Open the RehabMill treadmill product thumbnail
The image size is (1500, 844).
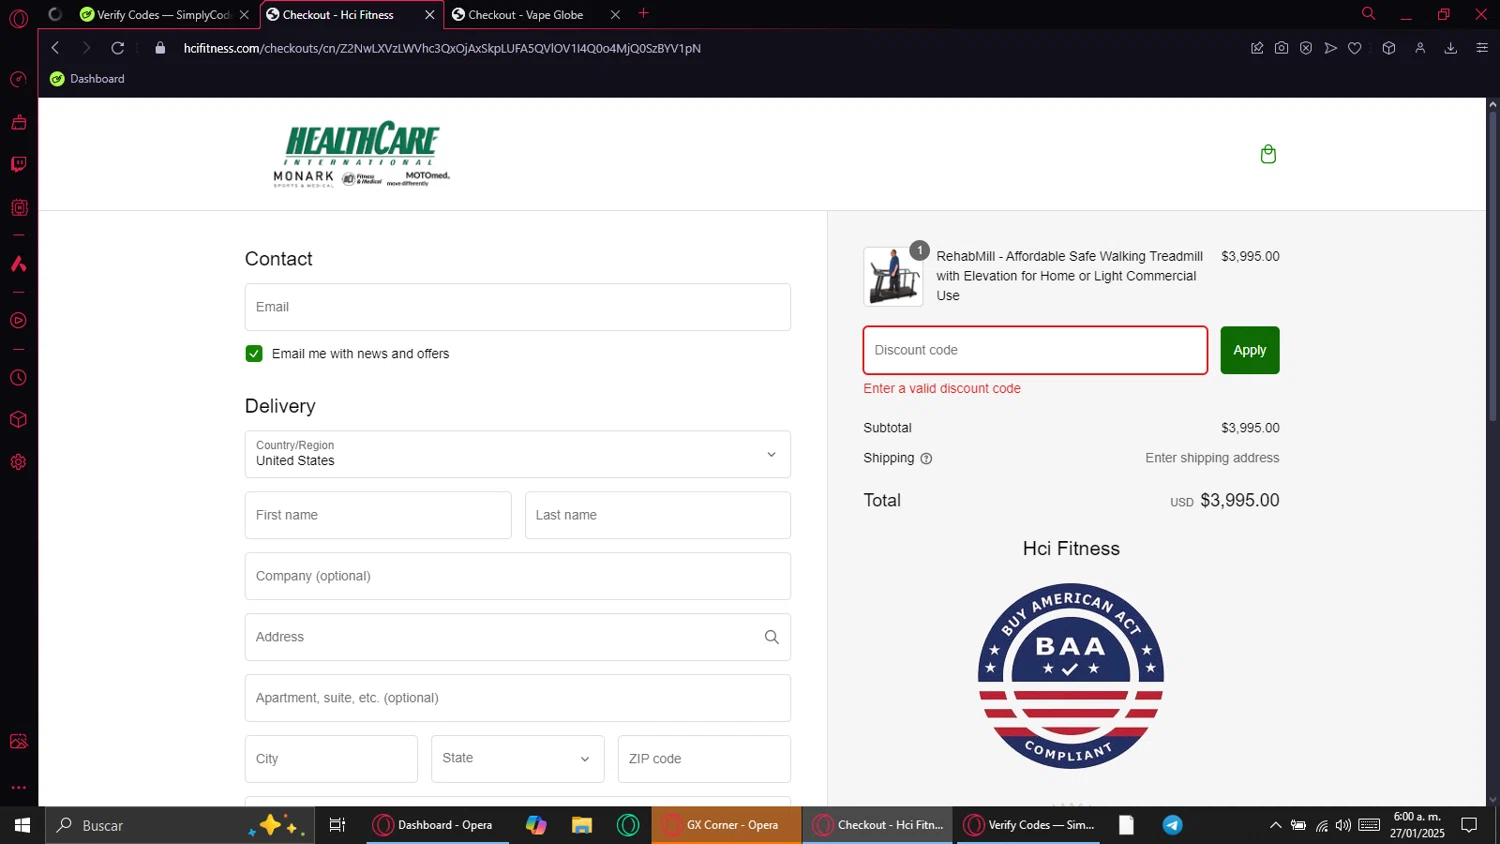[x=893, y=276]
